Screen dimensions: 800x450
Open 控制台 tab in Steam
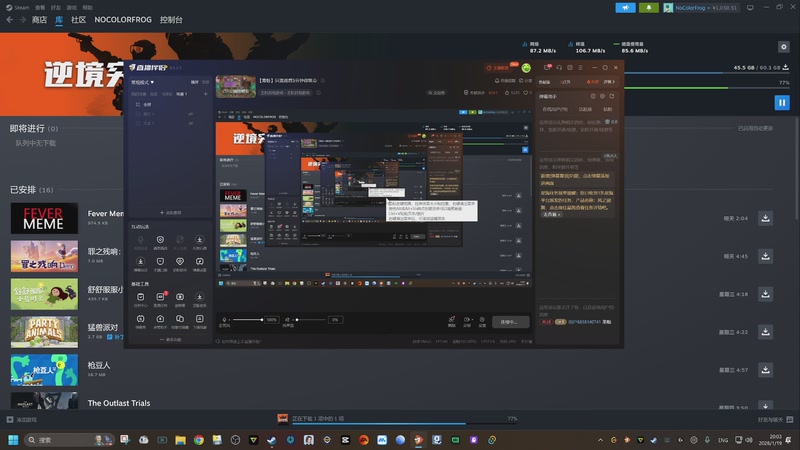(x=171, y=19)
